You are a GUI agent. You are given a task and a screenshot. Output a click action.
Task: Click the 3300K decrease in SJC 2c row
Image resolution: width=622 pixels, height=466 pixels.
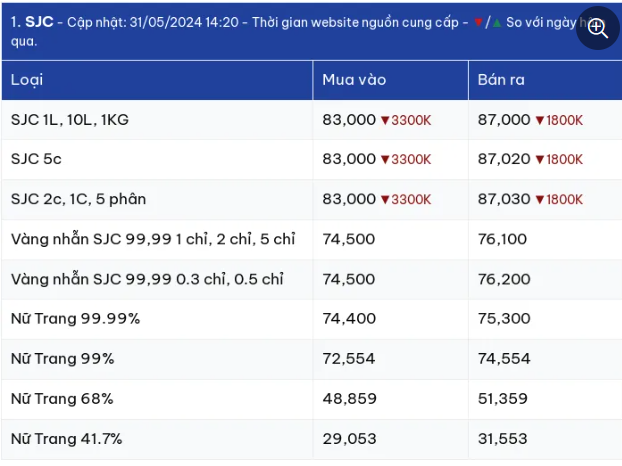point(406,200)
